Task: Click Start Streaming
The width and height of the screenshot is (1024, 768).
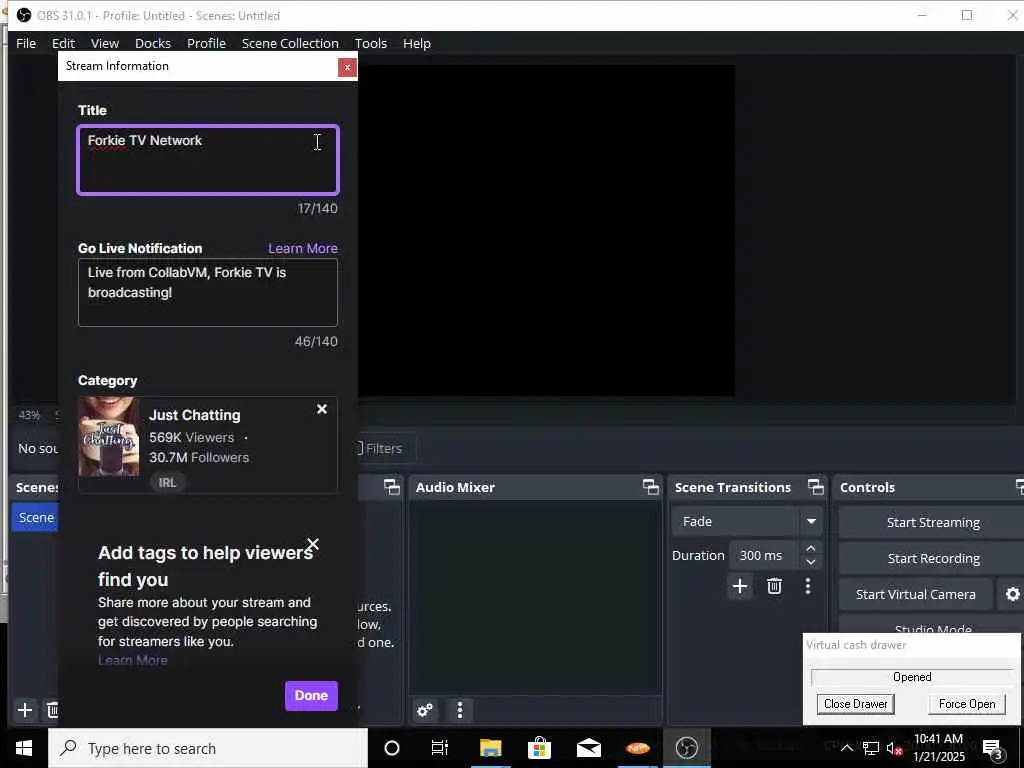Action: tap(933, 522)
